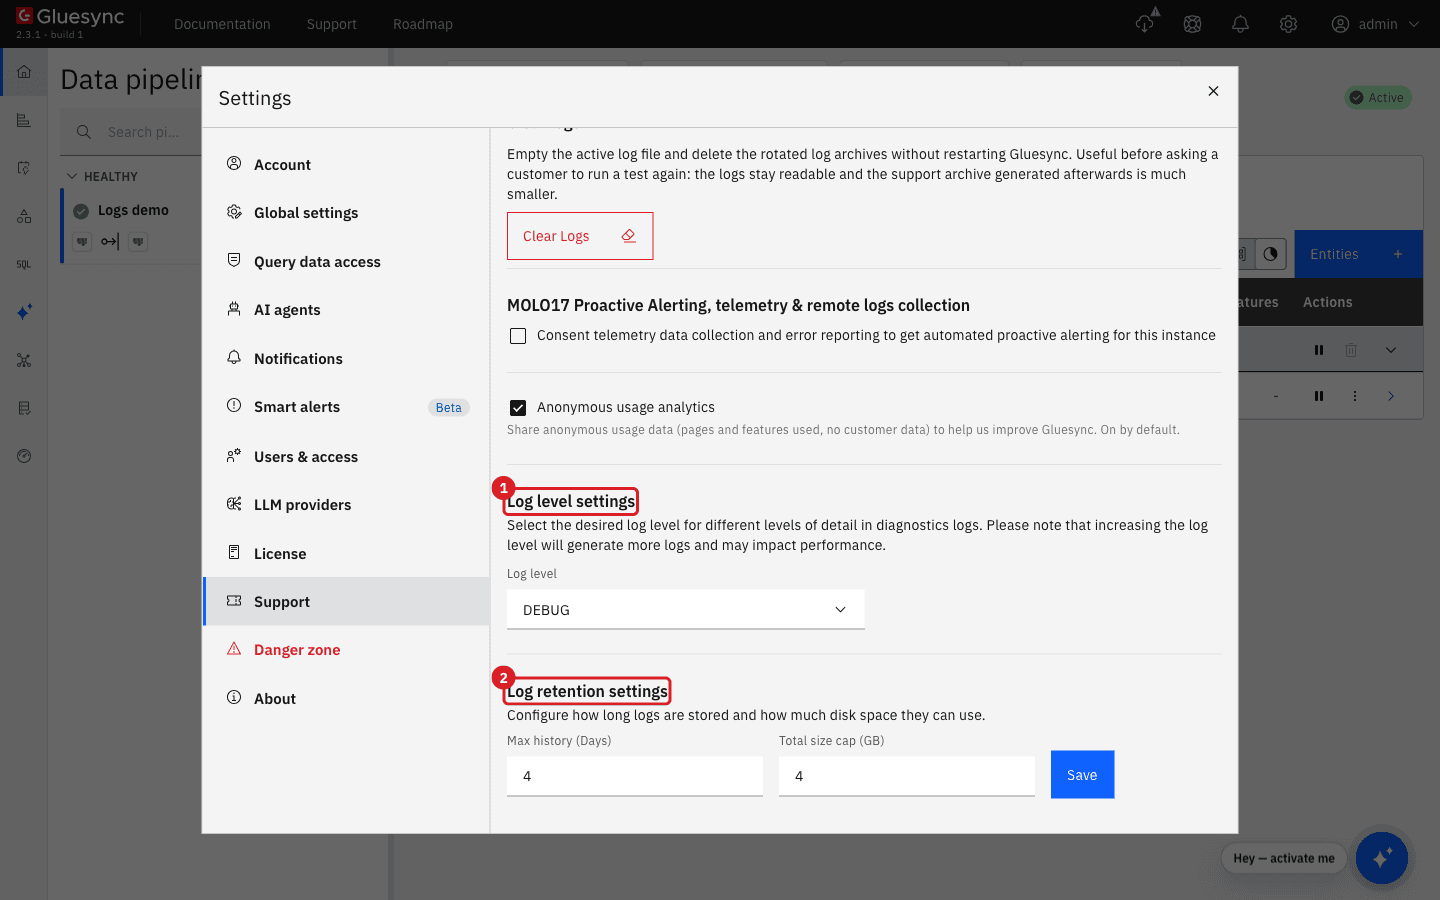This screenshot has height=900, width=1440.
Task: Click the sparkle AI icon in left rail
Action: click(x=24, y=312)
